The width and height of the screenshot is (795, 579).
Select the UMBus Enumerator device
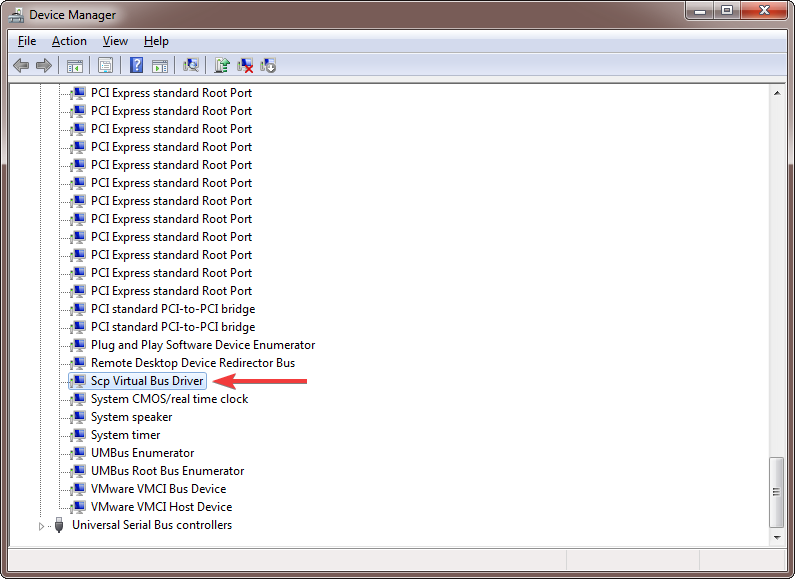click(x=142, y=453)
